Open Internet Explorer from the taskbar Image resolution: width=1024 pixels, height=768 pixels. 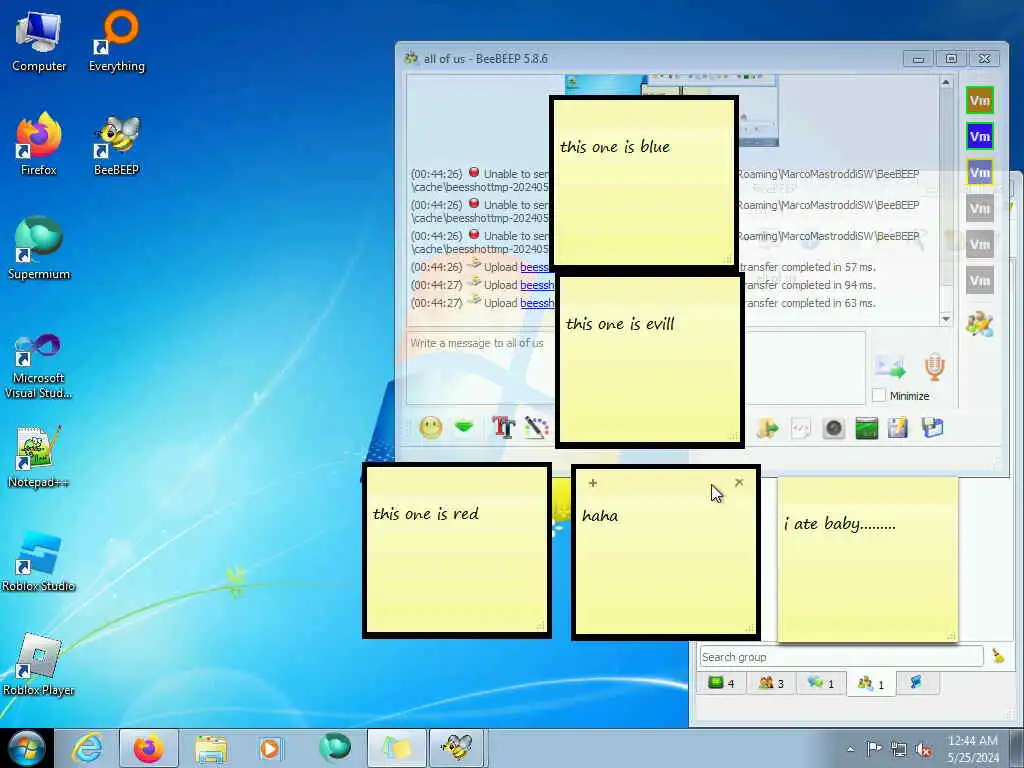coord(86,748)
